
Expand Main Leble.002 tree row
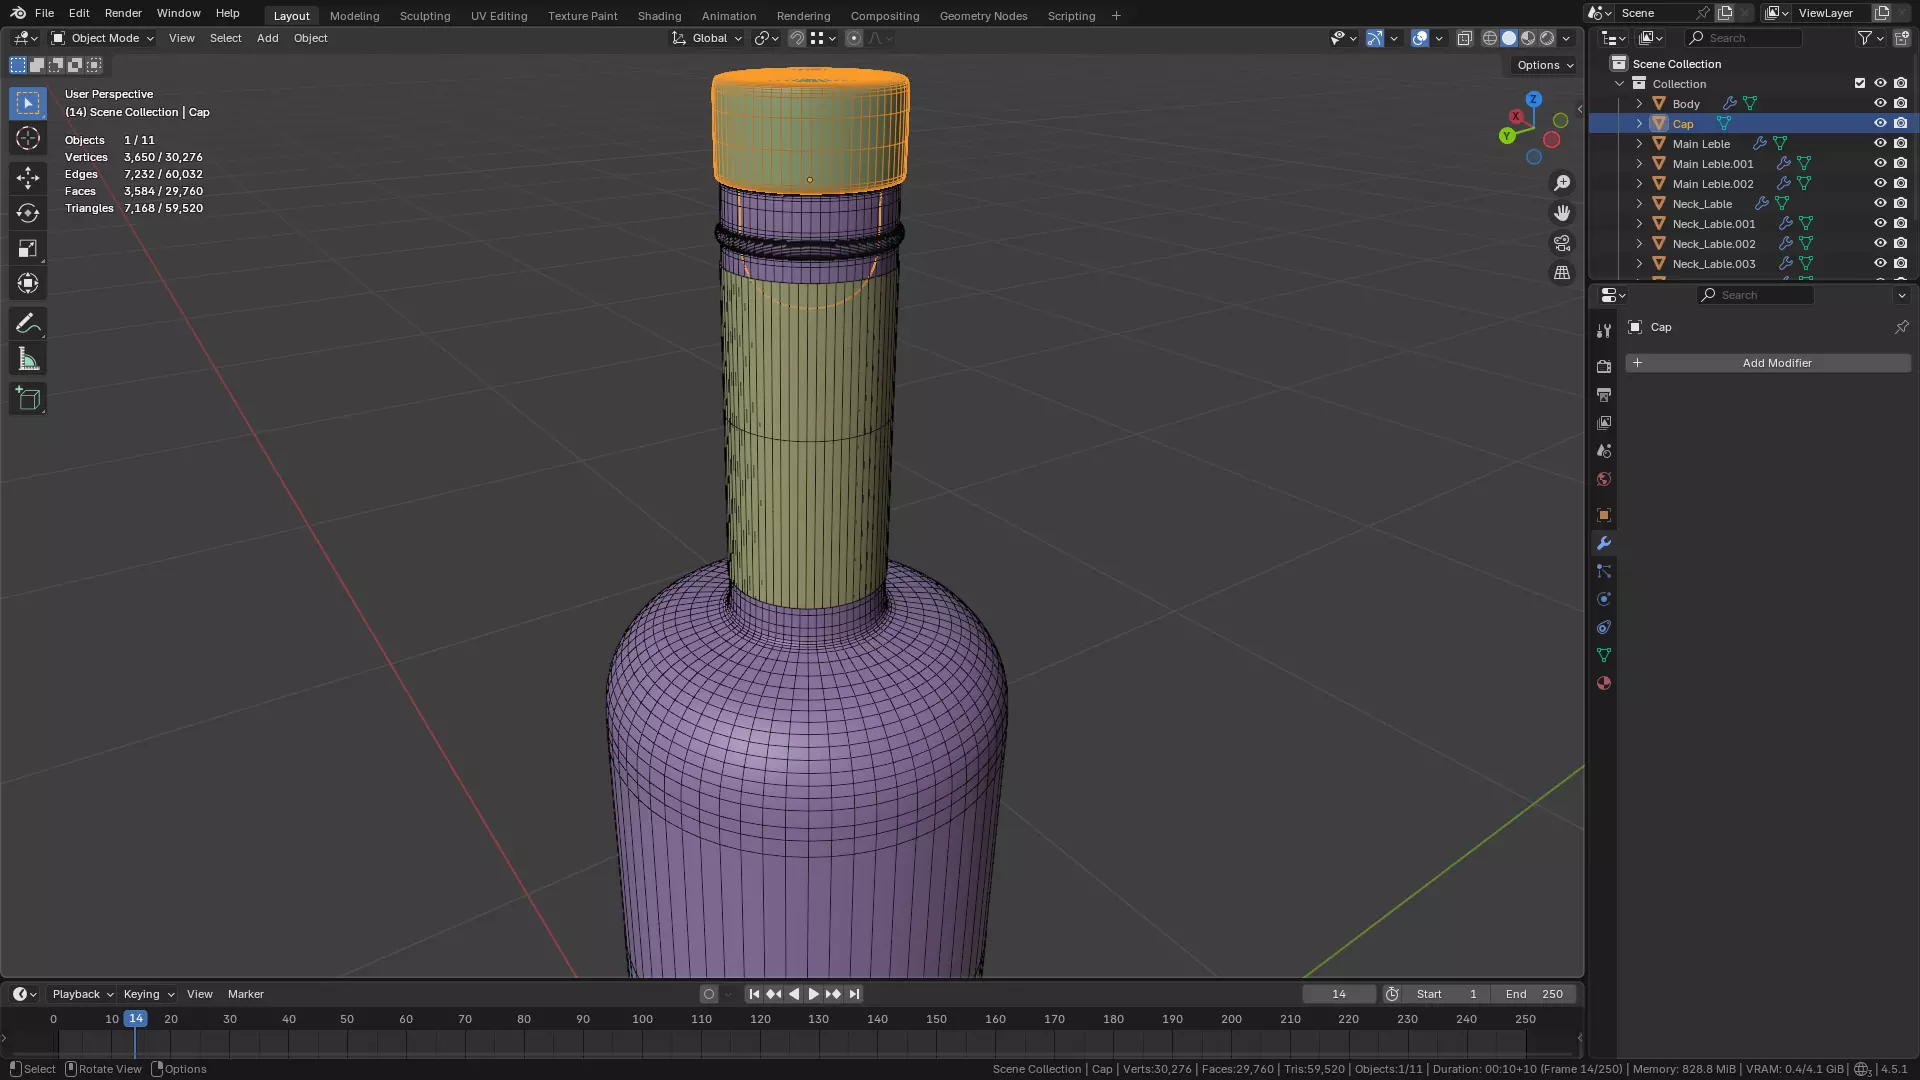click(1639, 183)
